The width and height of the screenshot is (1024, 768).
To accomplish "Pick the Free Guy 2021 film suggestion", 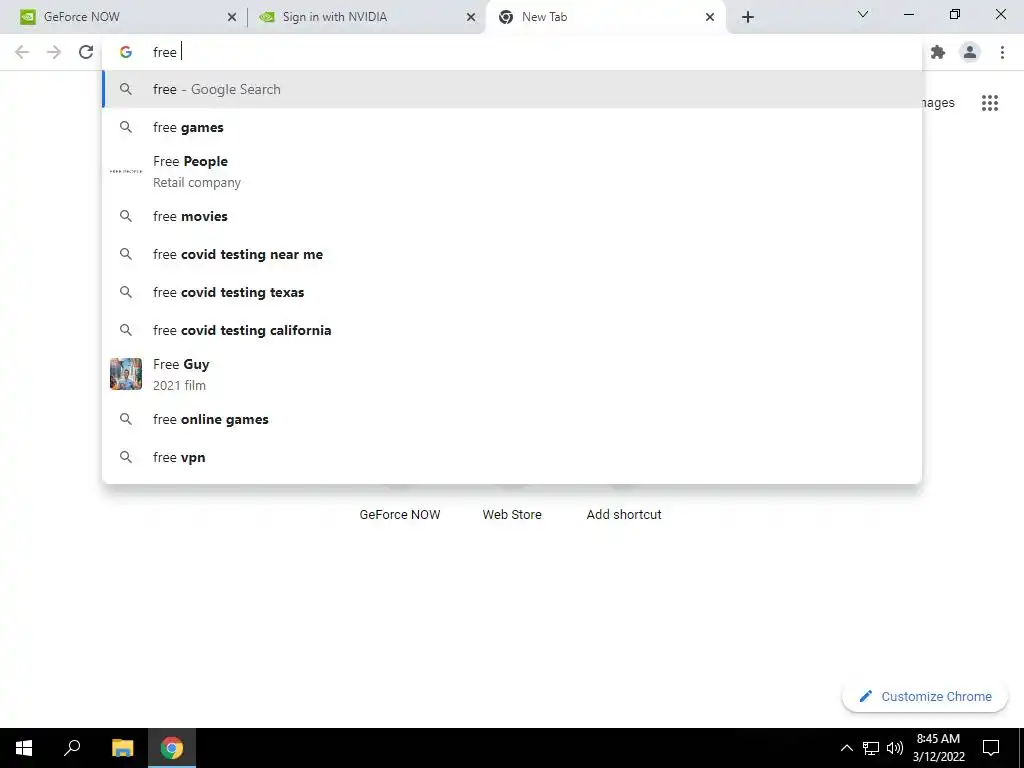I will click(512, 374).
